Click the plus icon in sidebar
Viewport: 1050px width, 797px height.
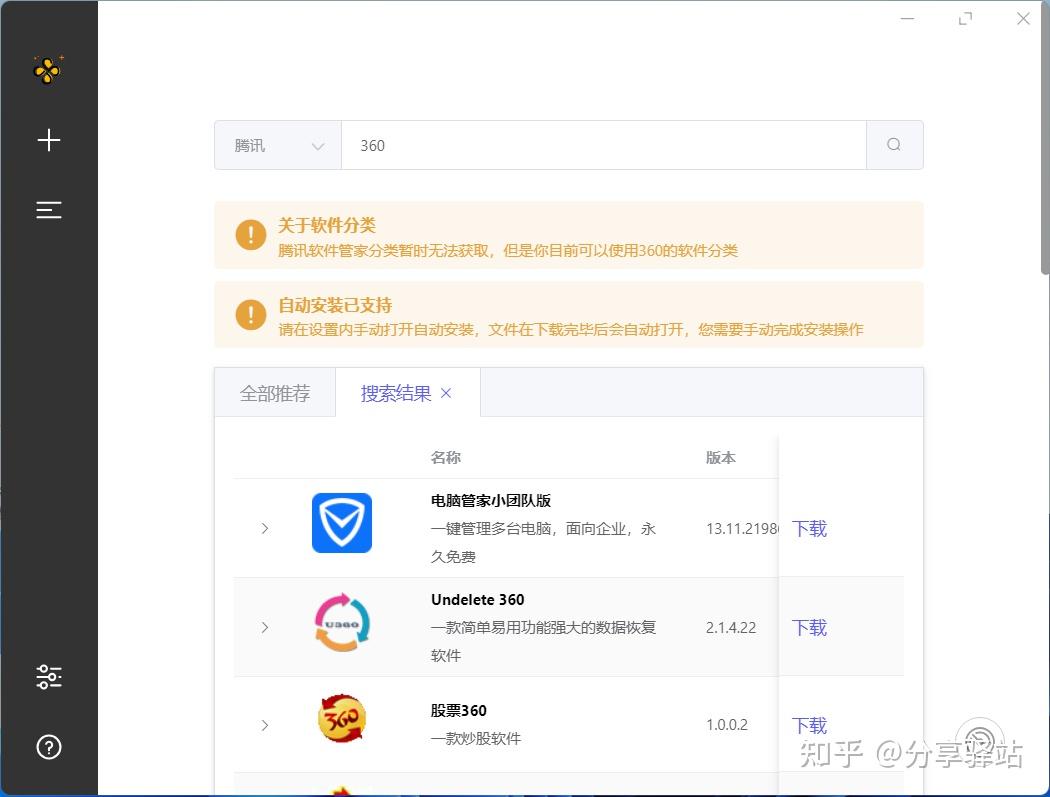point(49,140)
